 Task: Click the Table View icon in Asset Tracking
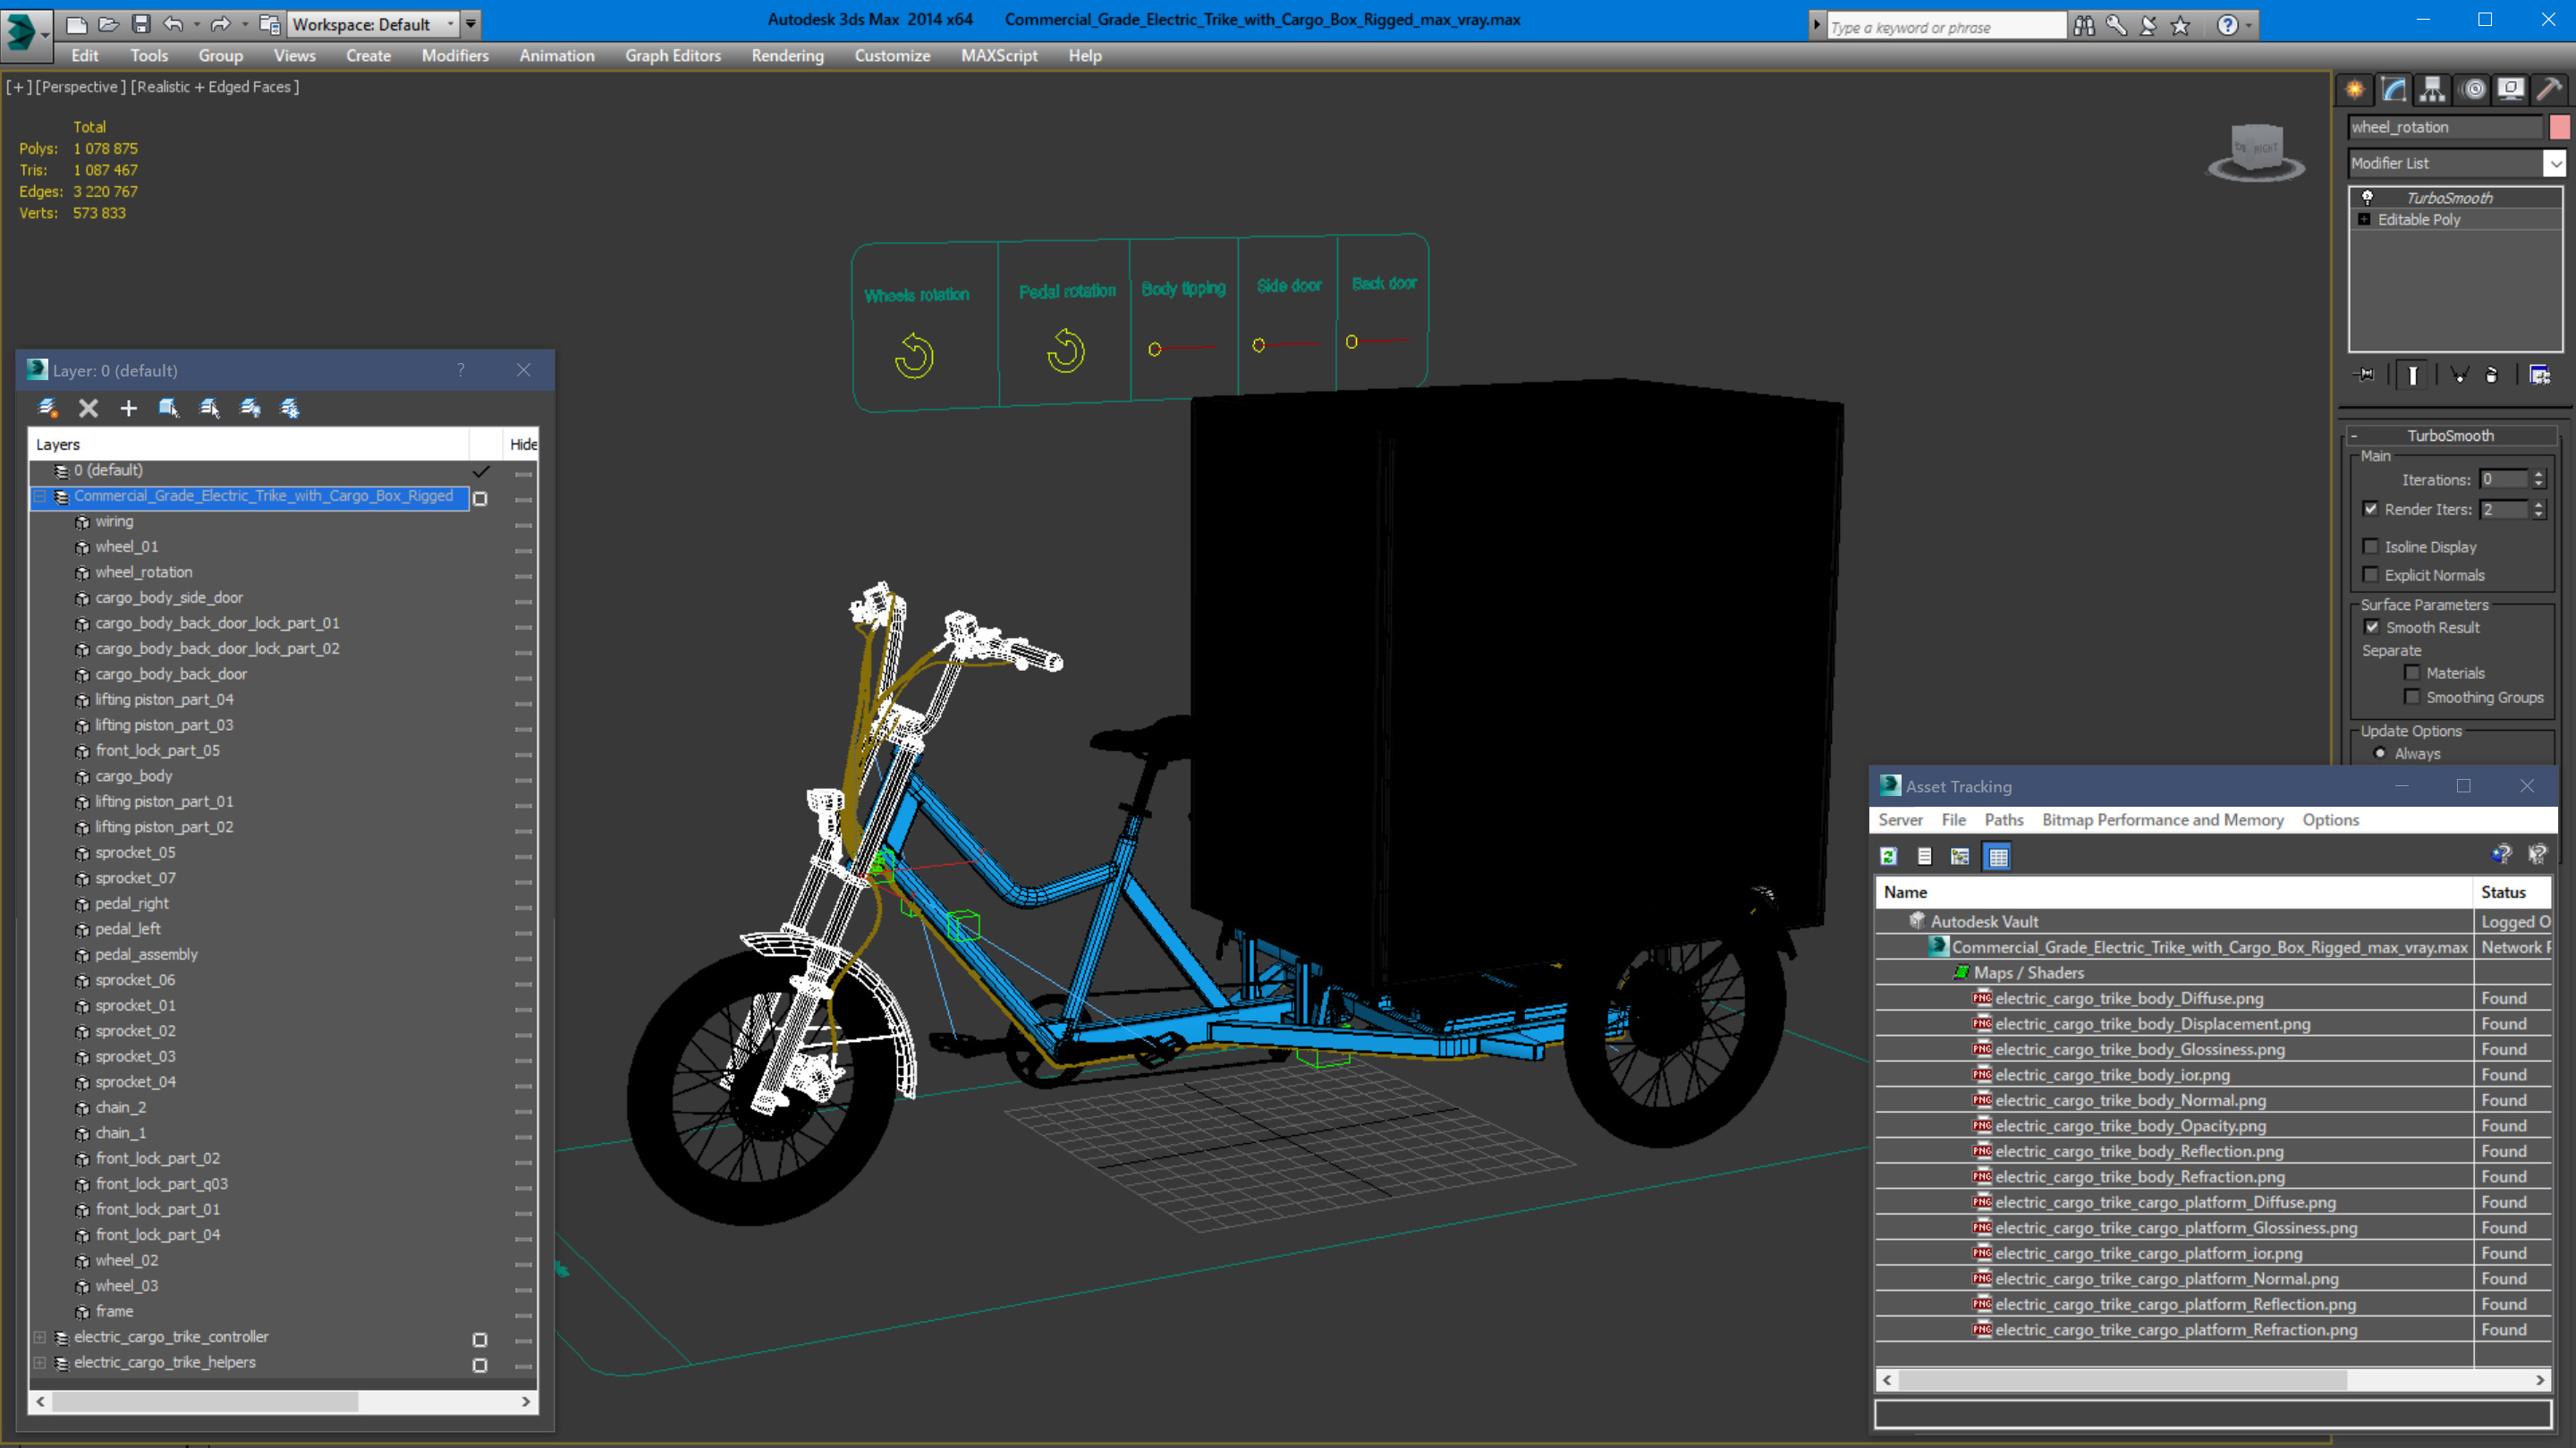(1997, 856)
